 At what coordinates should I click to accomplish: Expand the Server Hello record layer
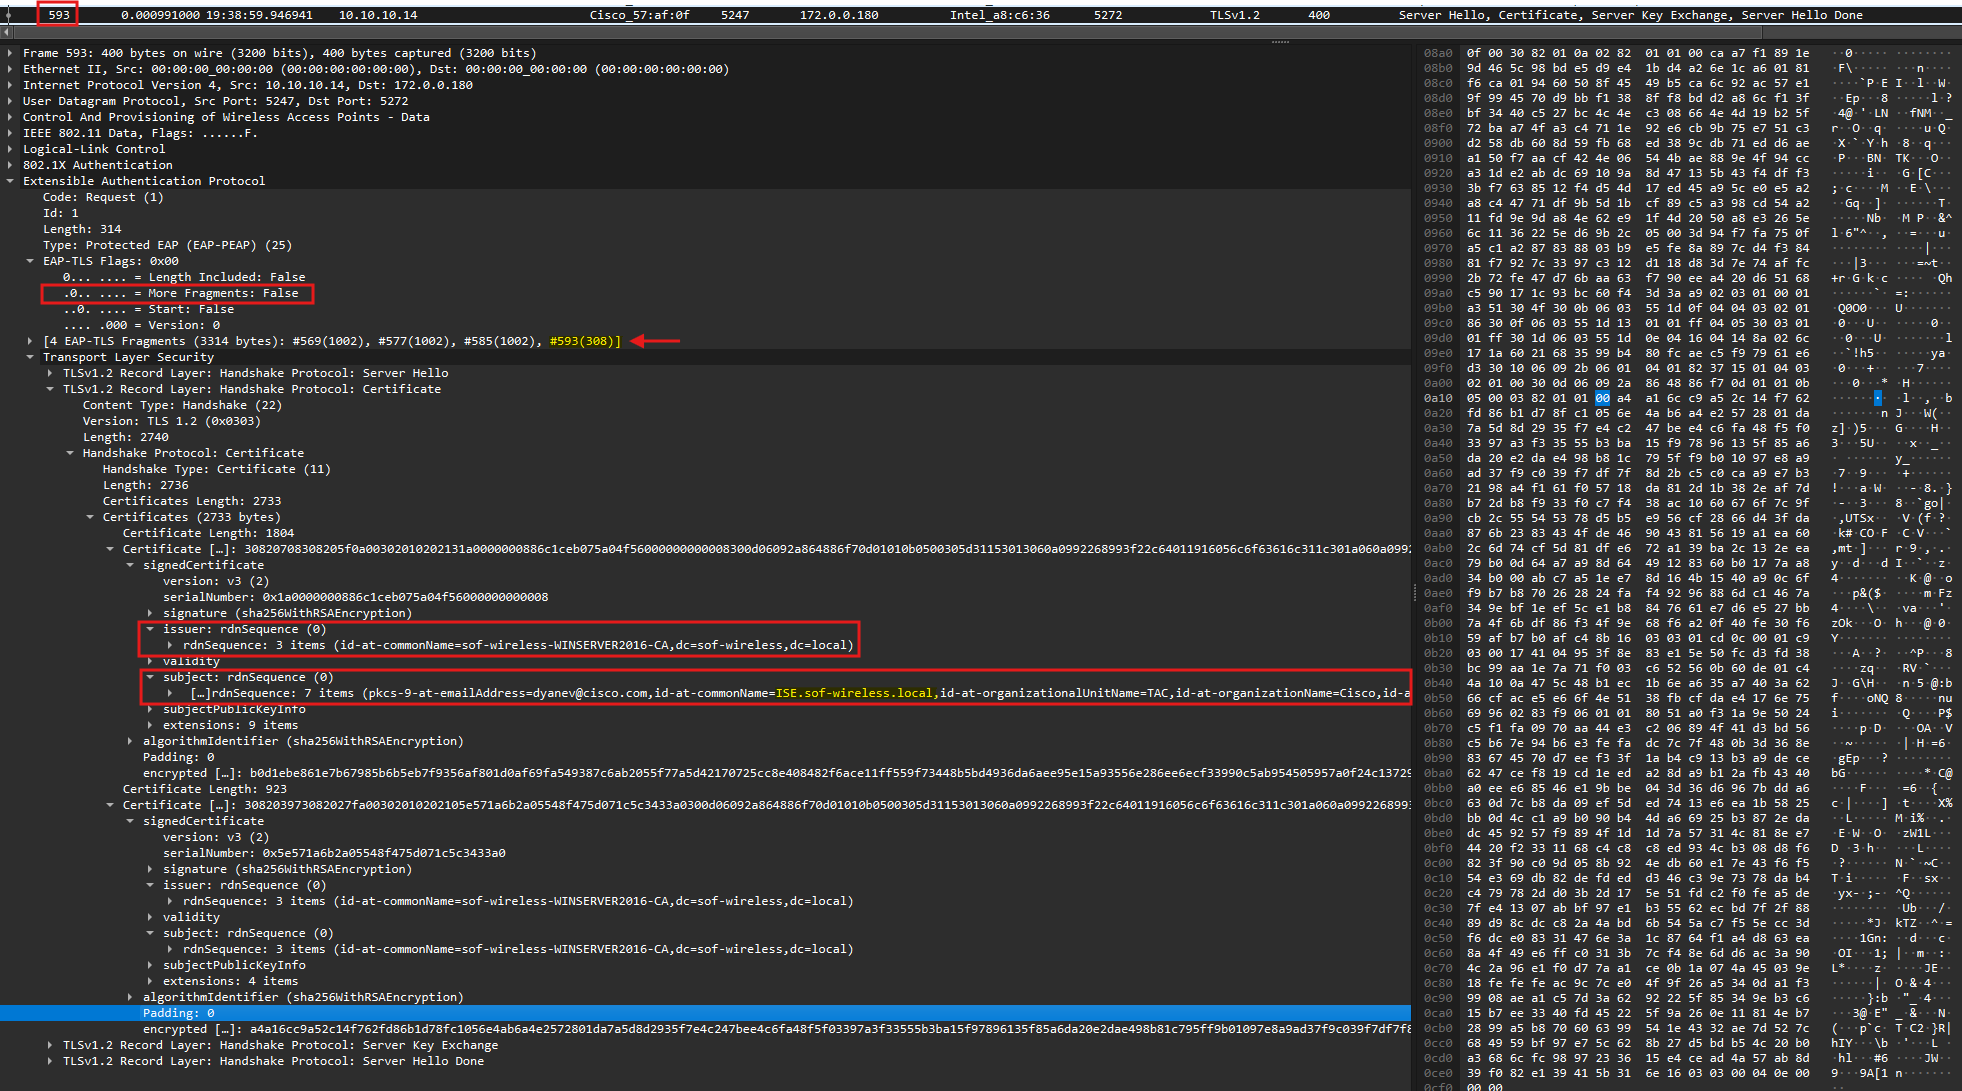[x=50, y=373]
